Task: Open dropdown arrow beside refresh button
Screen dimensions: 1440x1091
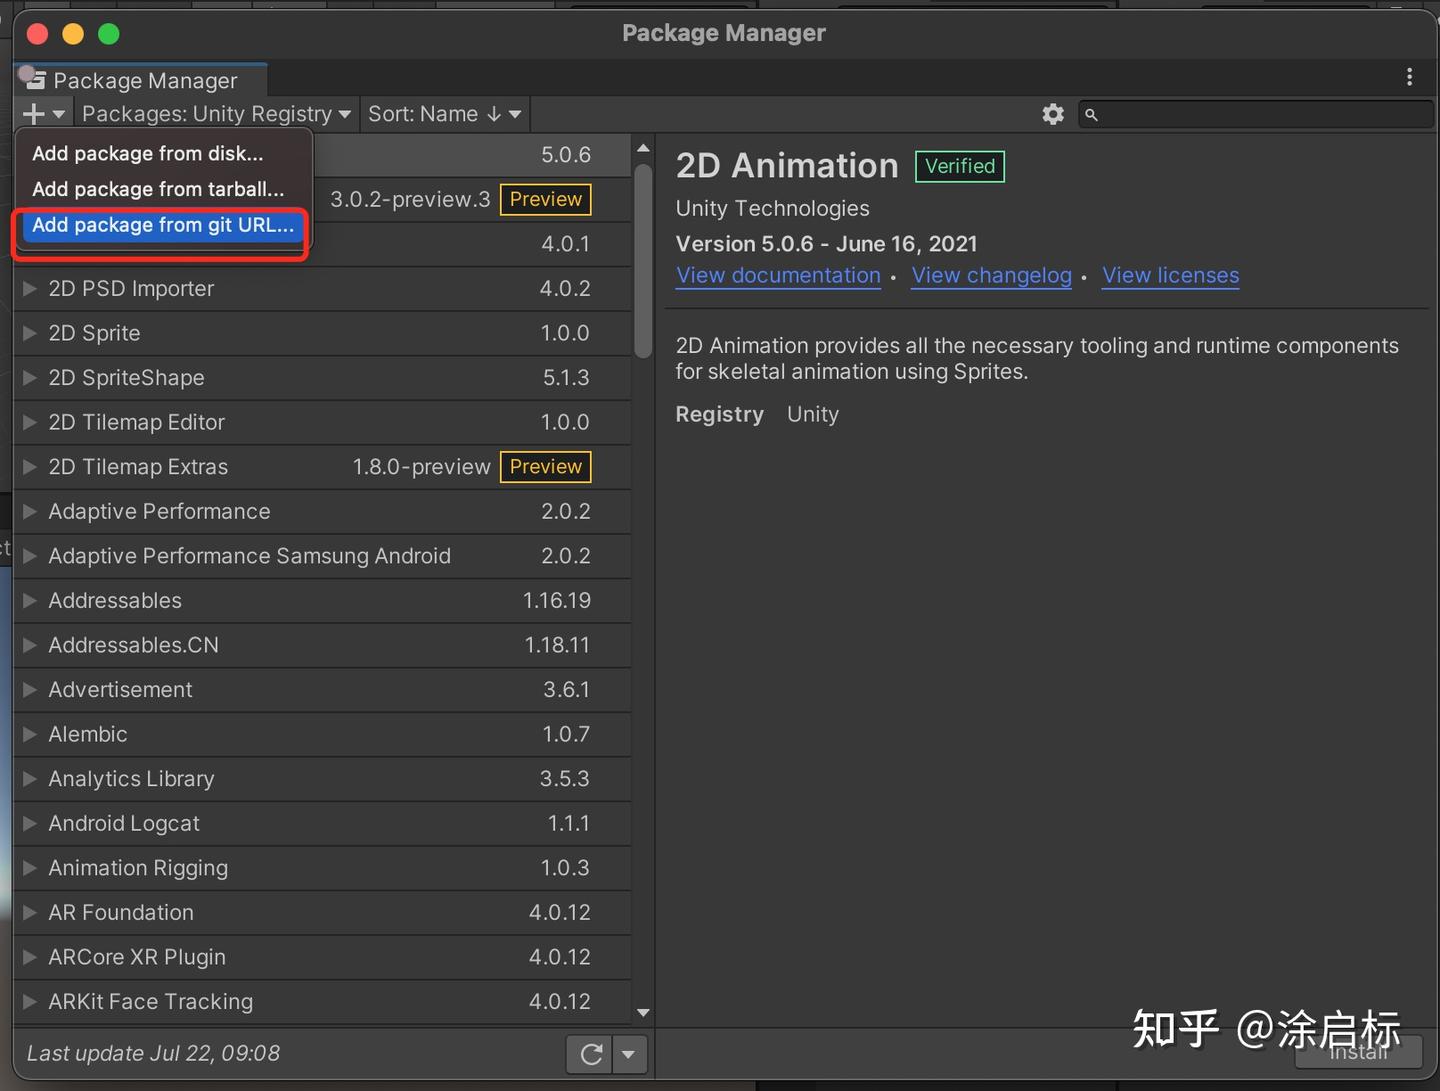Action: click(x=629, y=1054)
